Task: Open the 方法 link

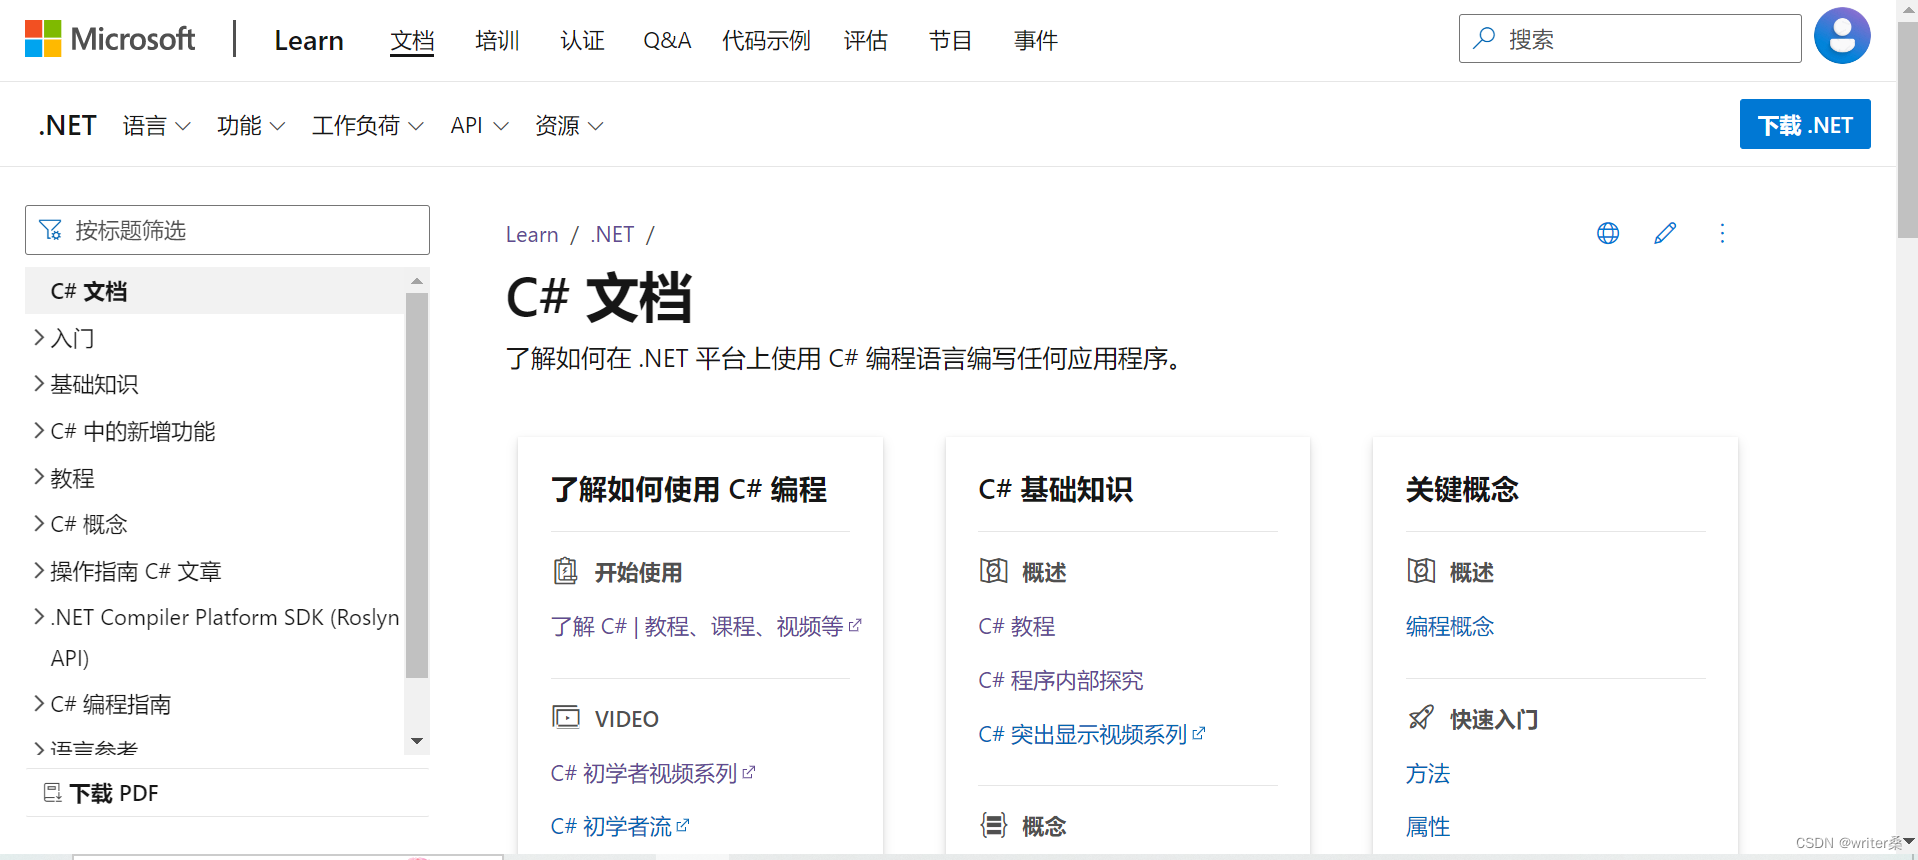Action: (1428, 773)
